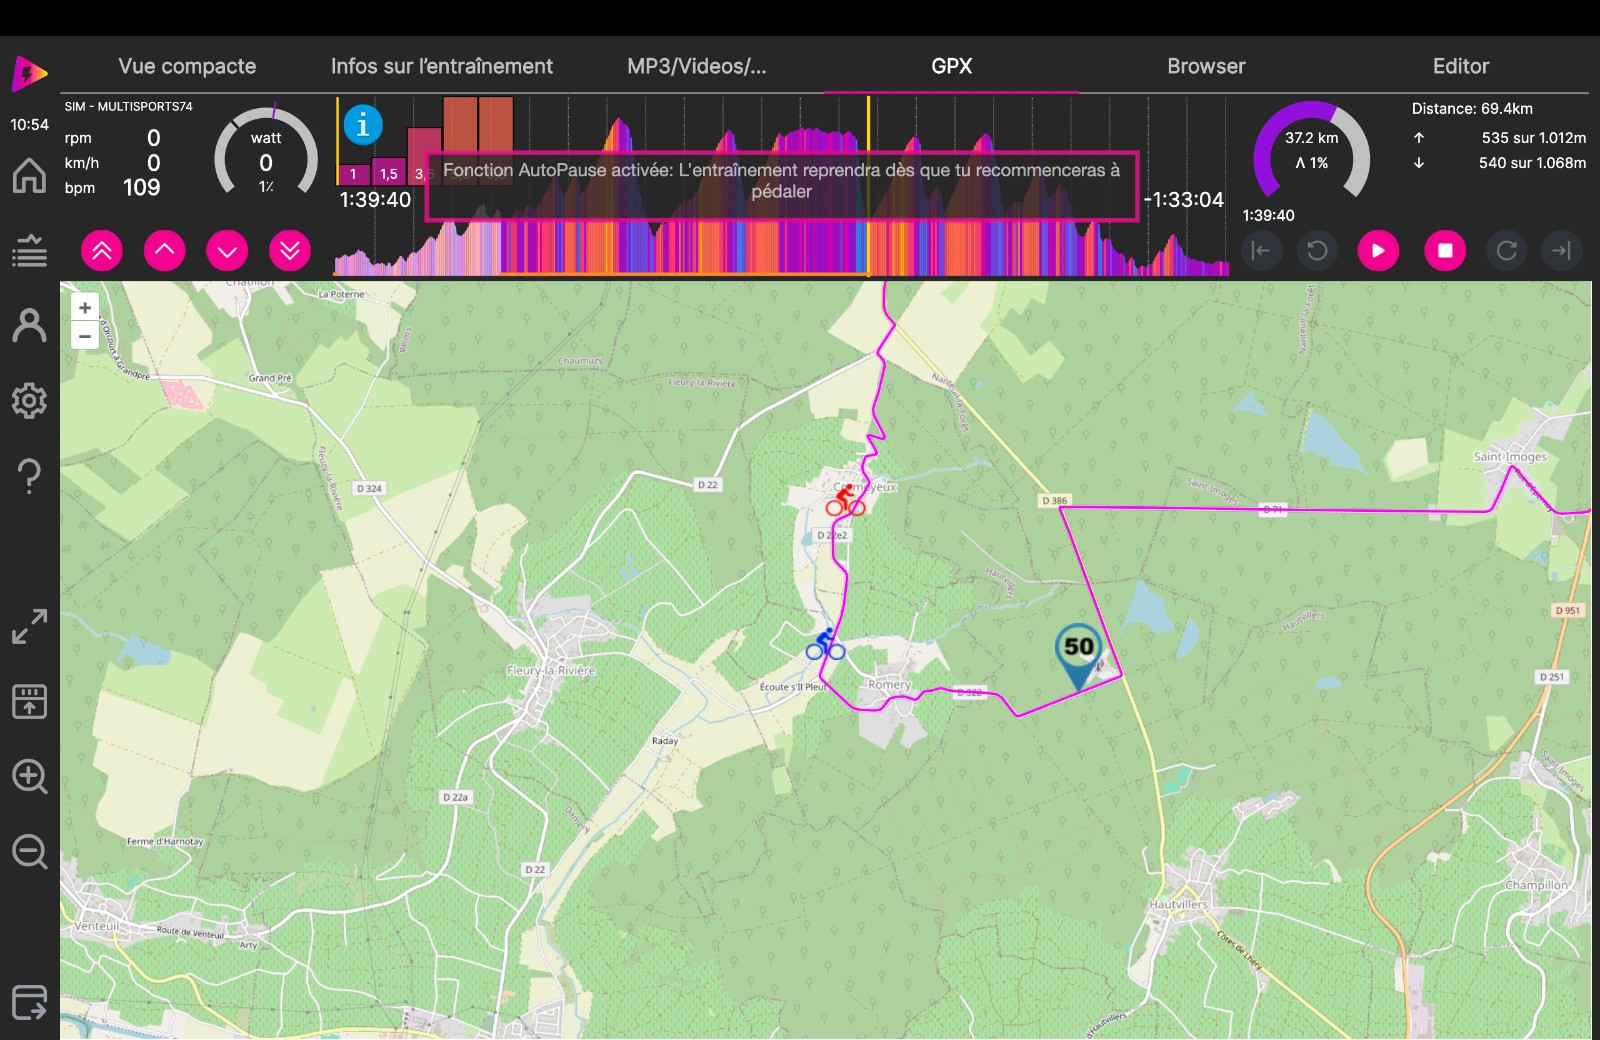Open the user profile icon
This screenshot has height=1040, width=1600.
(29, 326)
